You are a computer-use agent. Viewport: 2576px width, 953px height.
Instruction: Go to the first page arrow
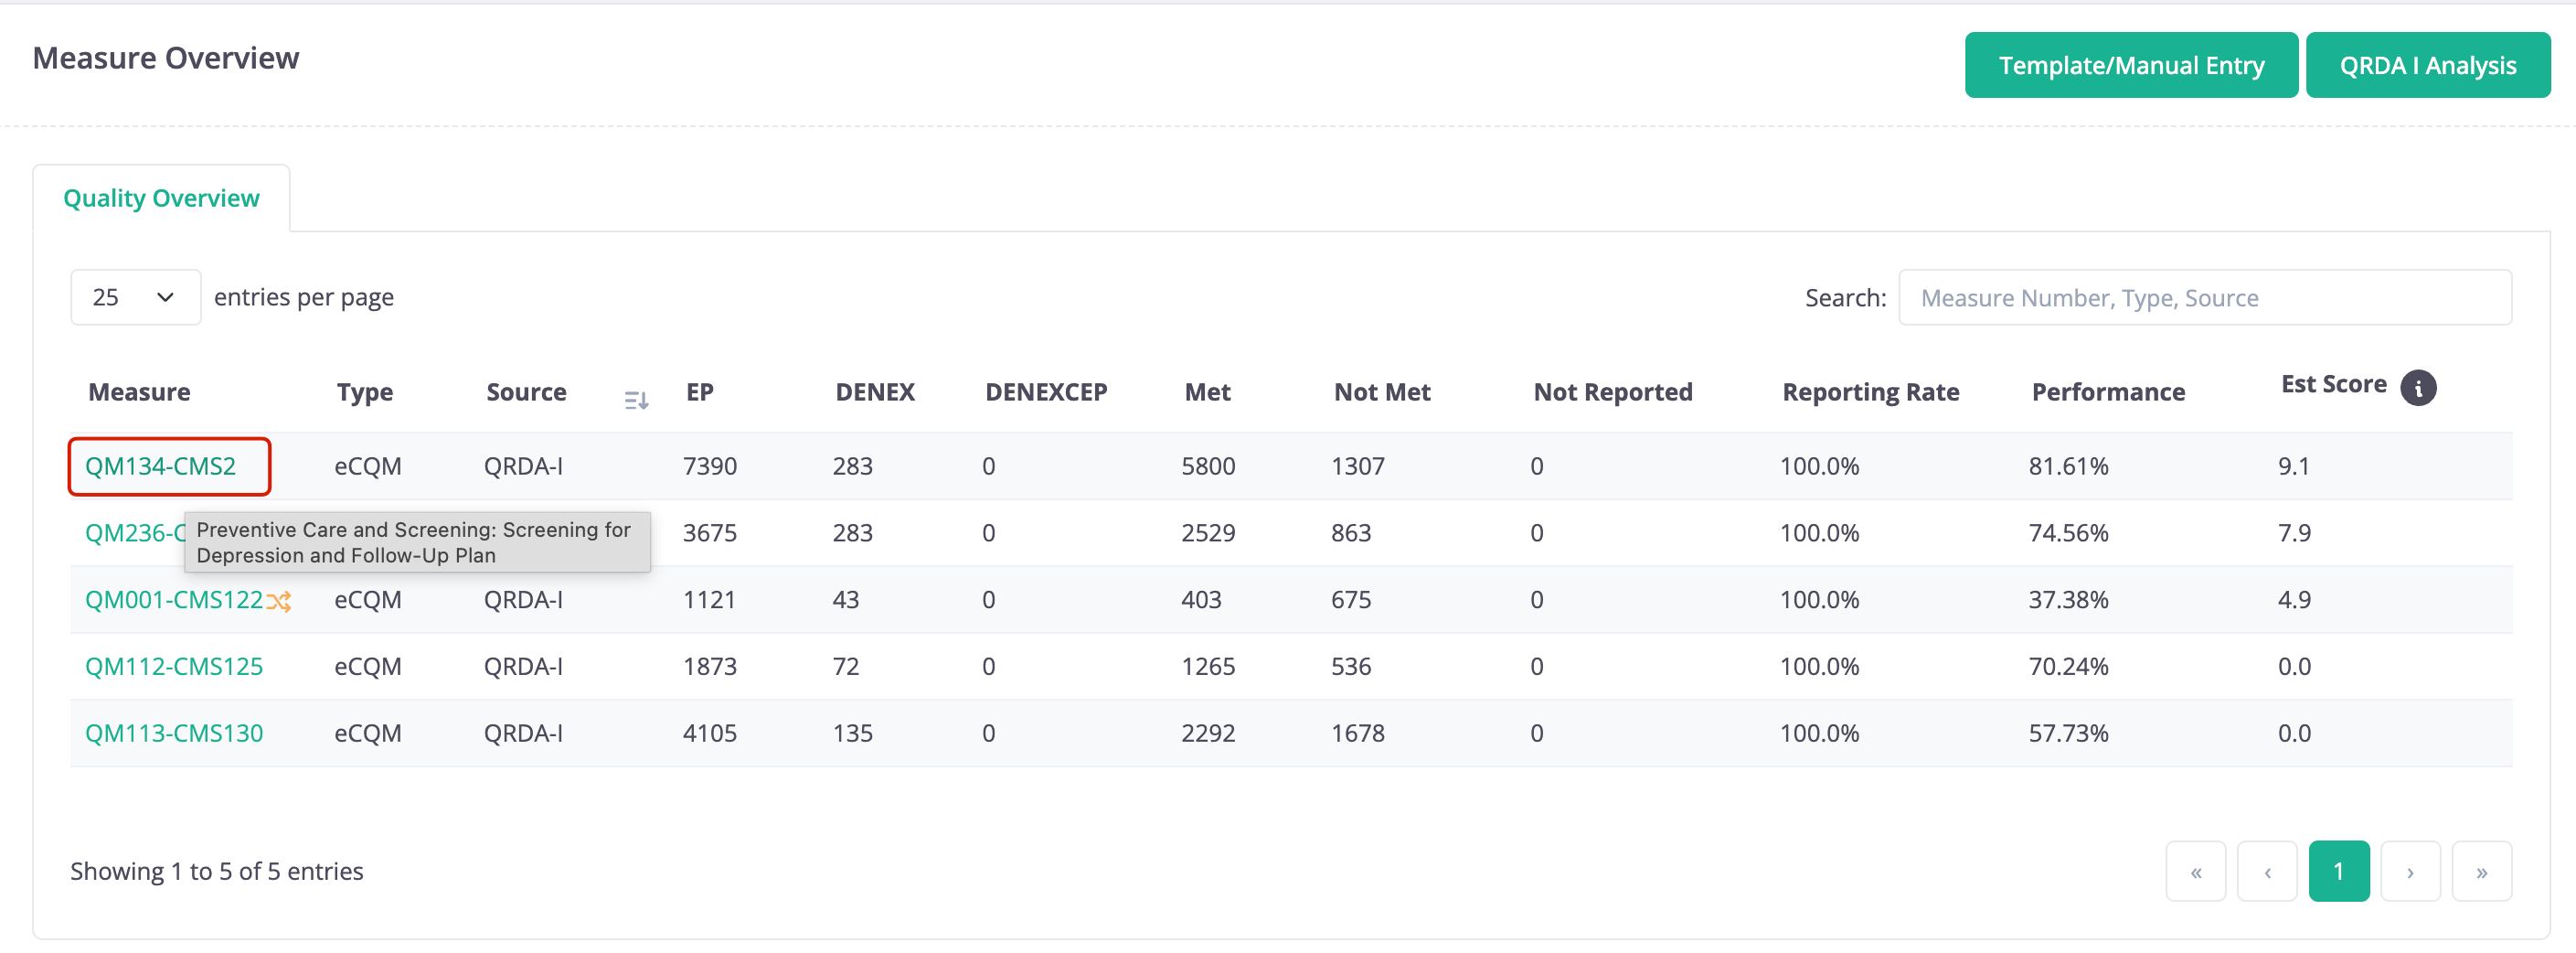click(x=2195, y=871)
